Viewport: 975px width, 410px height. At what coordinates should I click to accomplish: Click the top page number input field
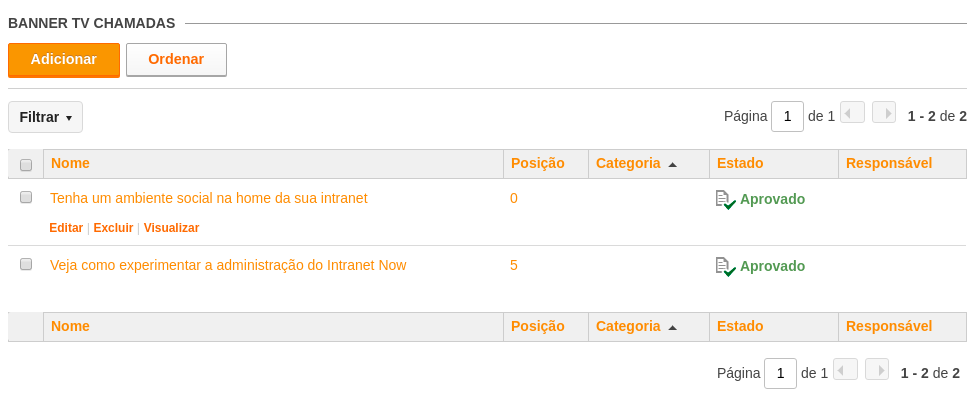pyautogui.click(x=787, y=116)
